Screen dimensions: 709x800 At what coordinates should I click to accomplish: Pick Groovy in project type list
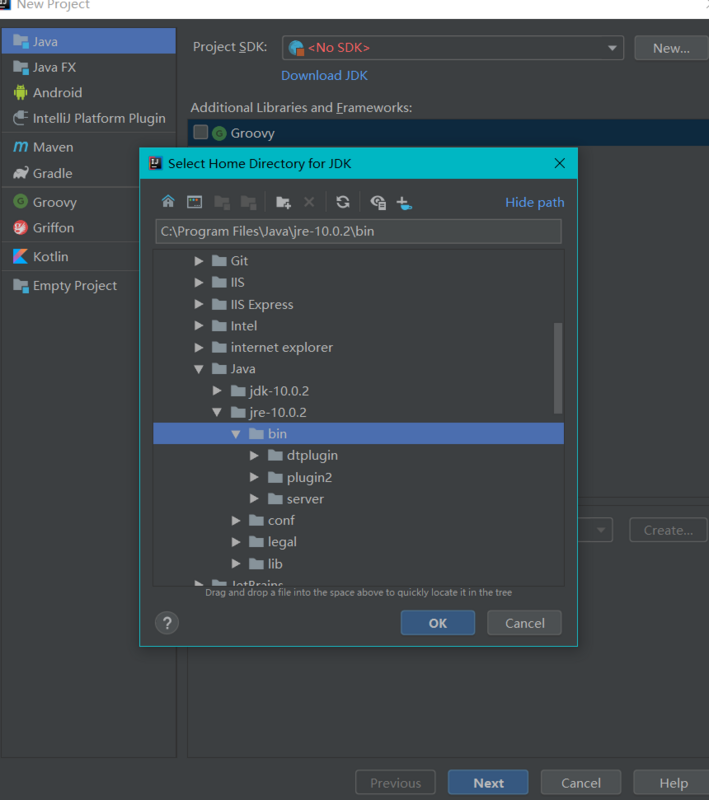[71, 202]
